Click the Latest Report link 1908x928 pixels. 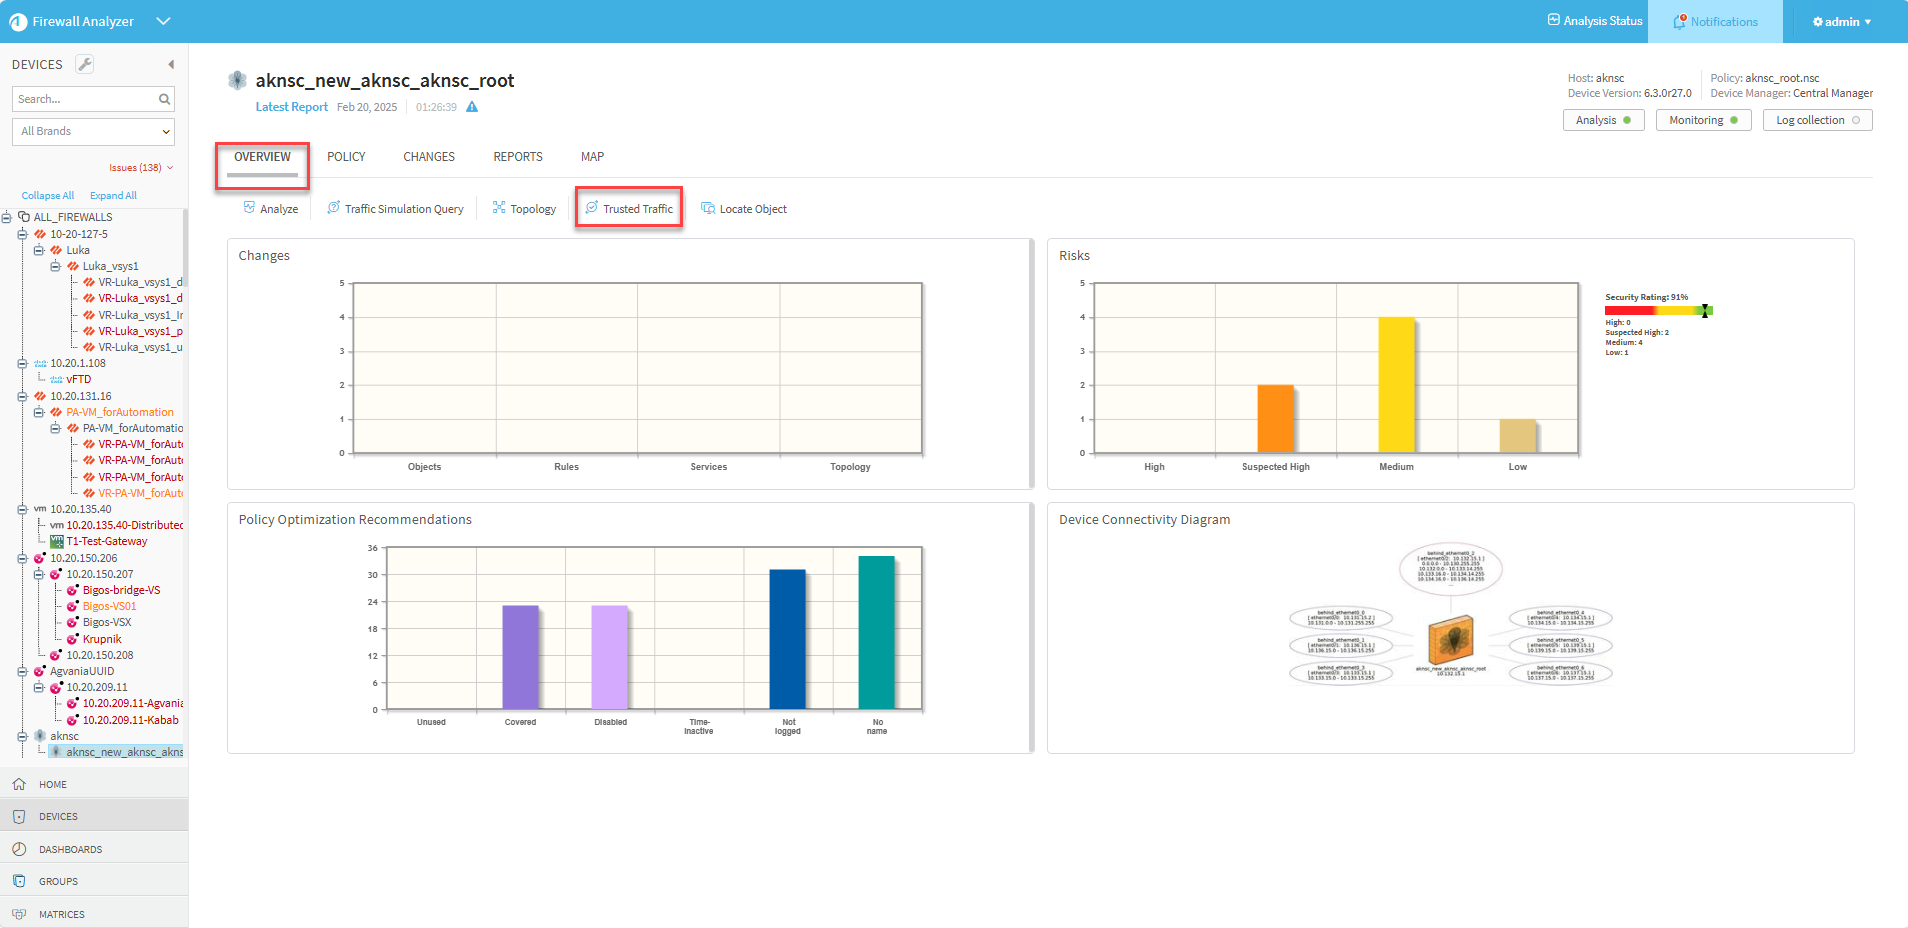[x=291, y=107]
